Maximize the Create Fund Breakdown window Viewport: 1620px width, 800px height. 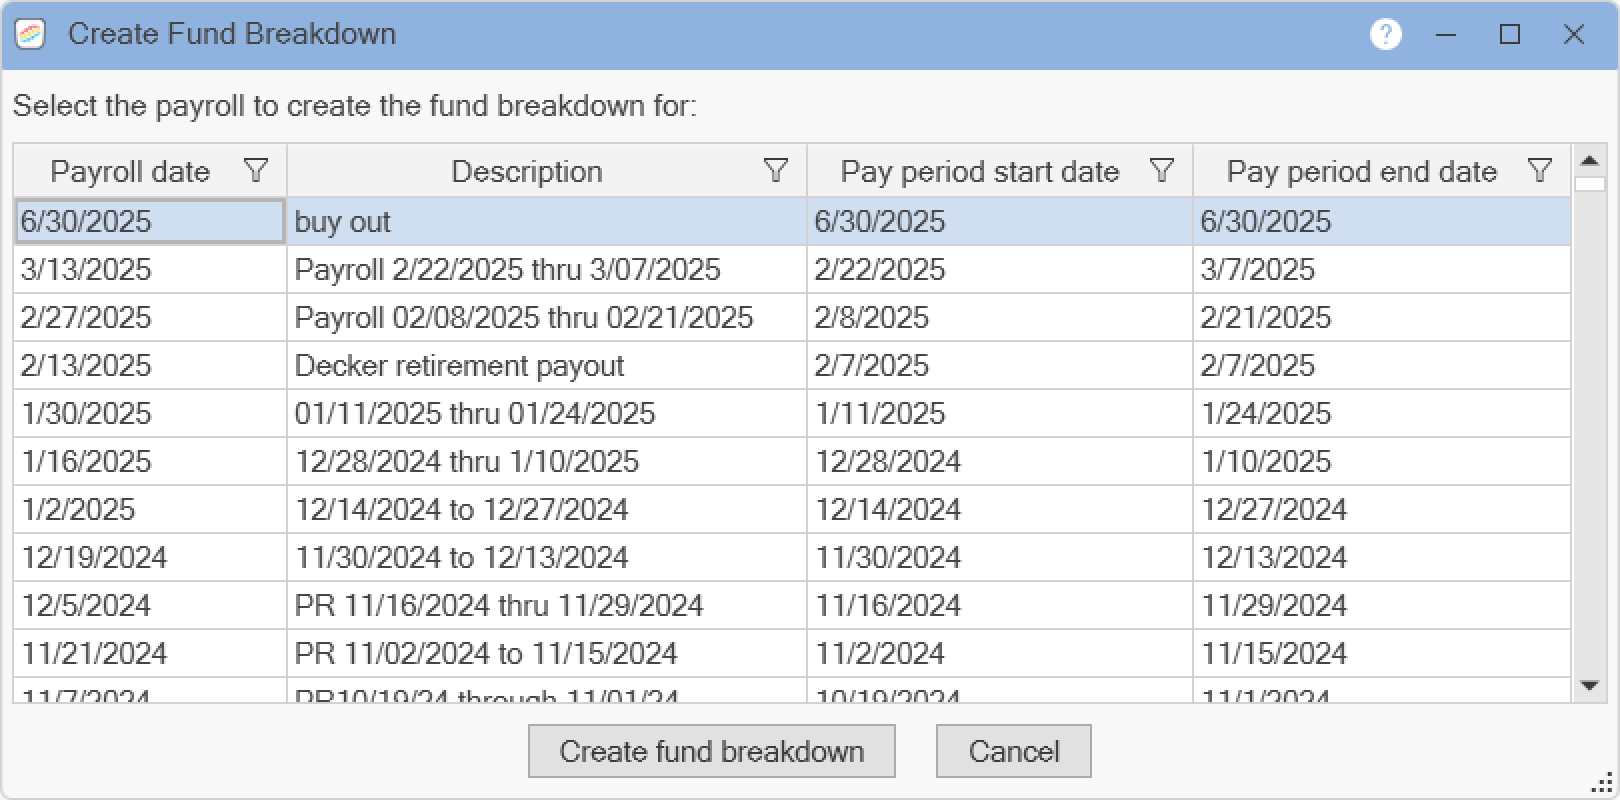[x=1510, y=35]
